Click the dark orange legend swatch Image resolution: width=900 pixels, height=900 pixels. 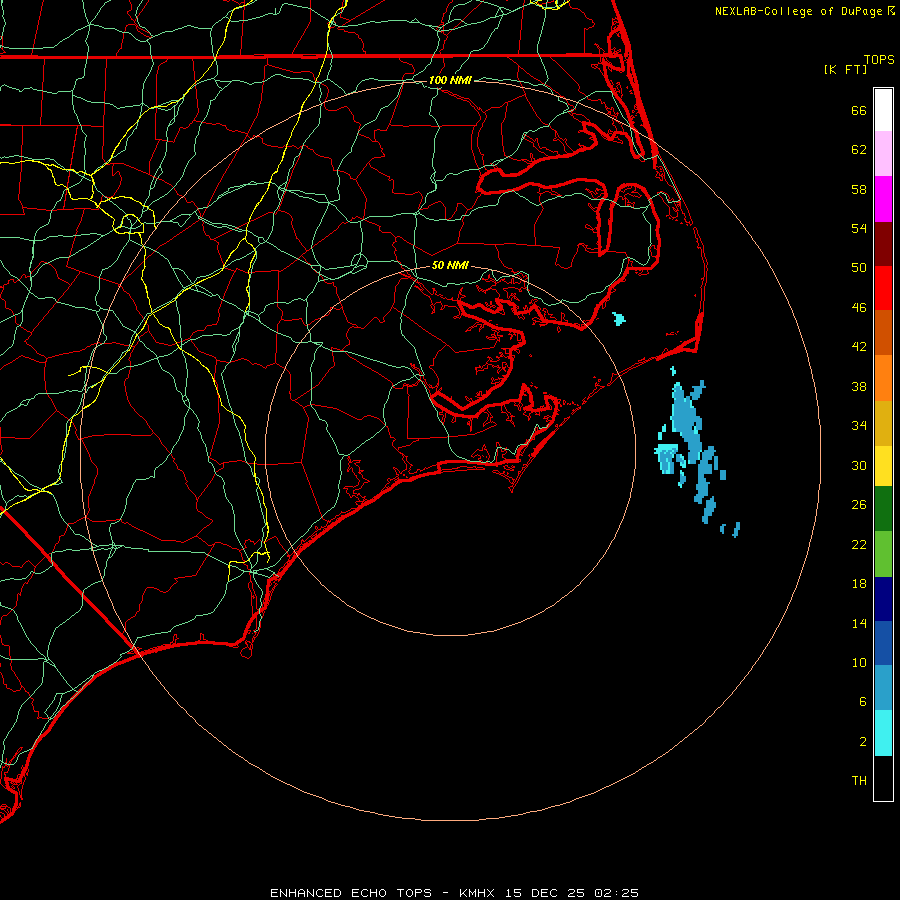click(883, 333)
